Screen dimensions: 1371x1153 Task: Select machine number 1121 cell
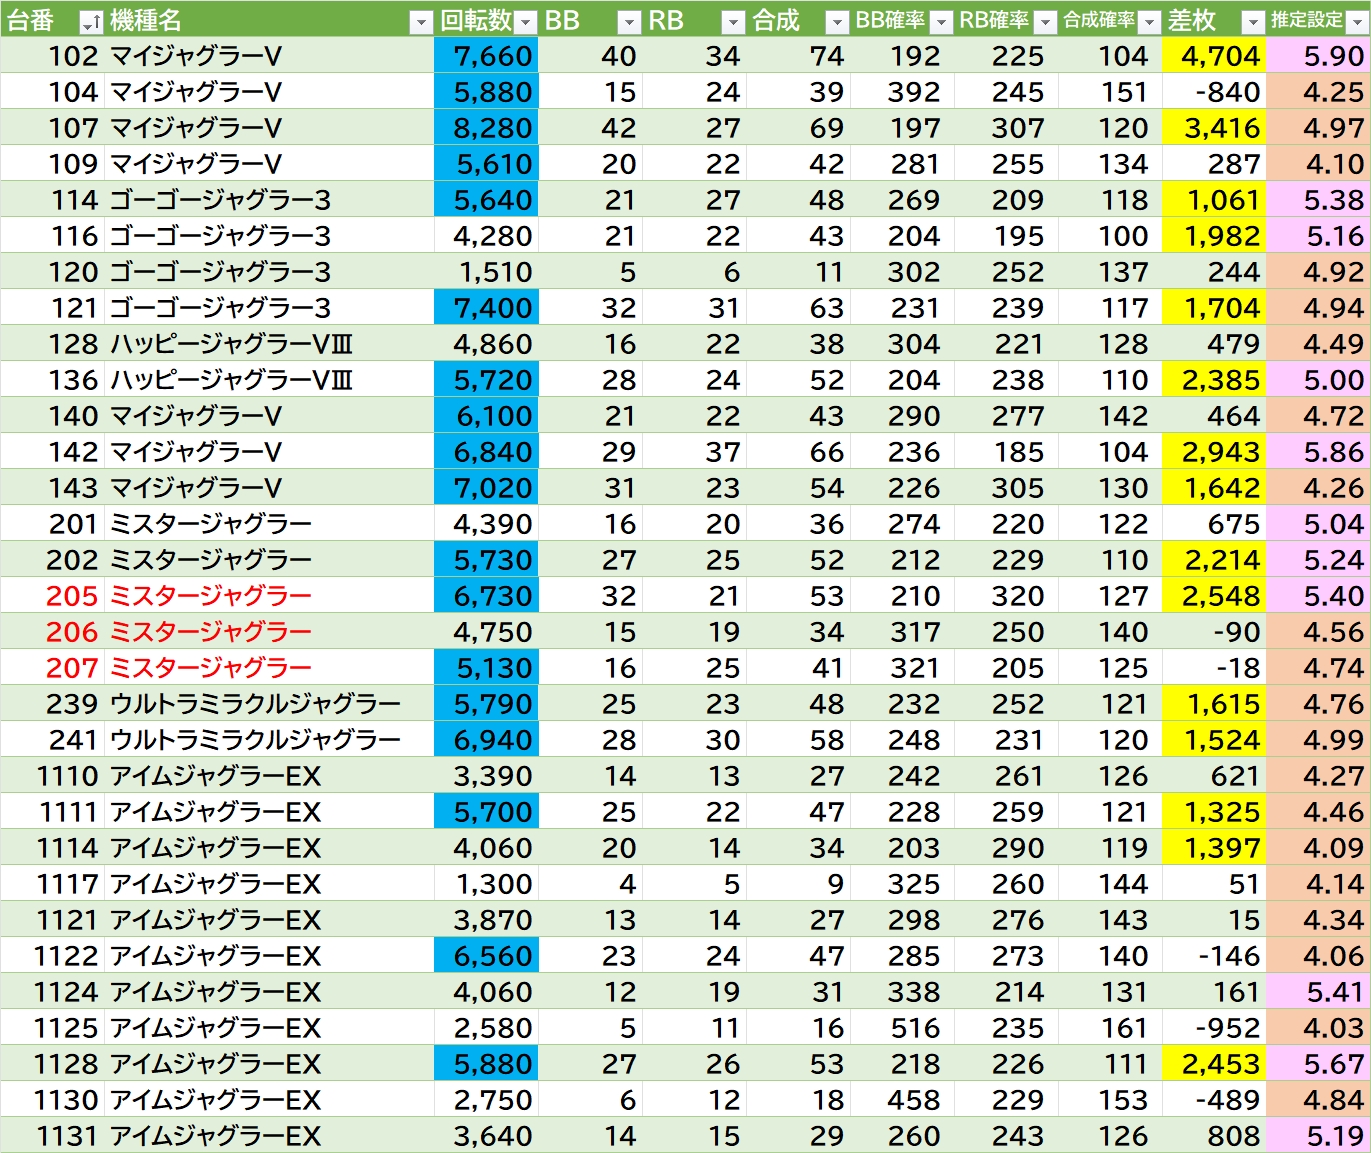point(52,920)
